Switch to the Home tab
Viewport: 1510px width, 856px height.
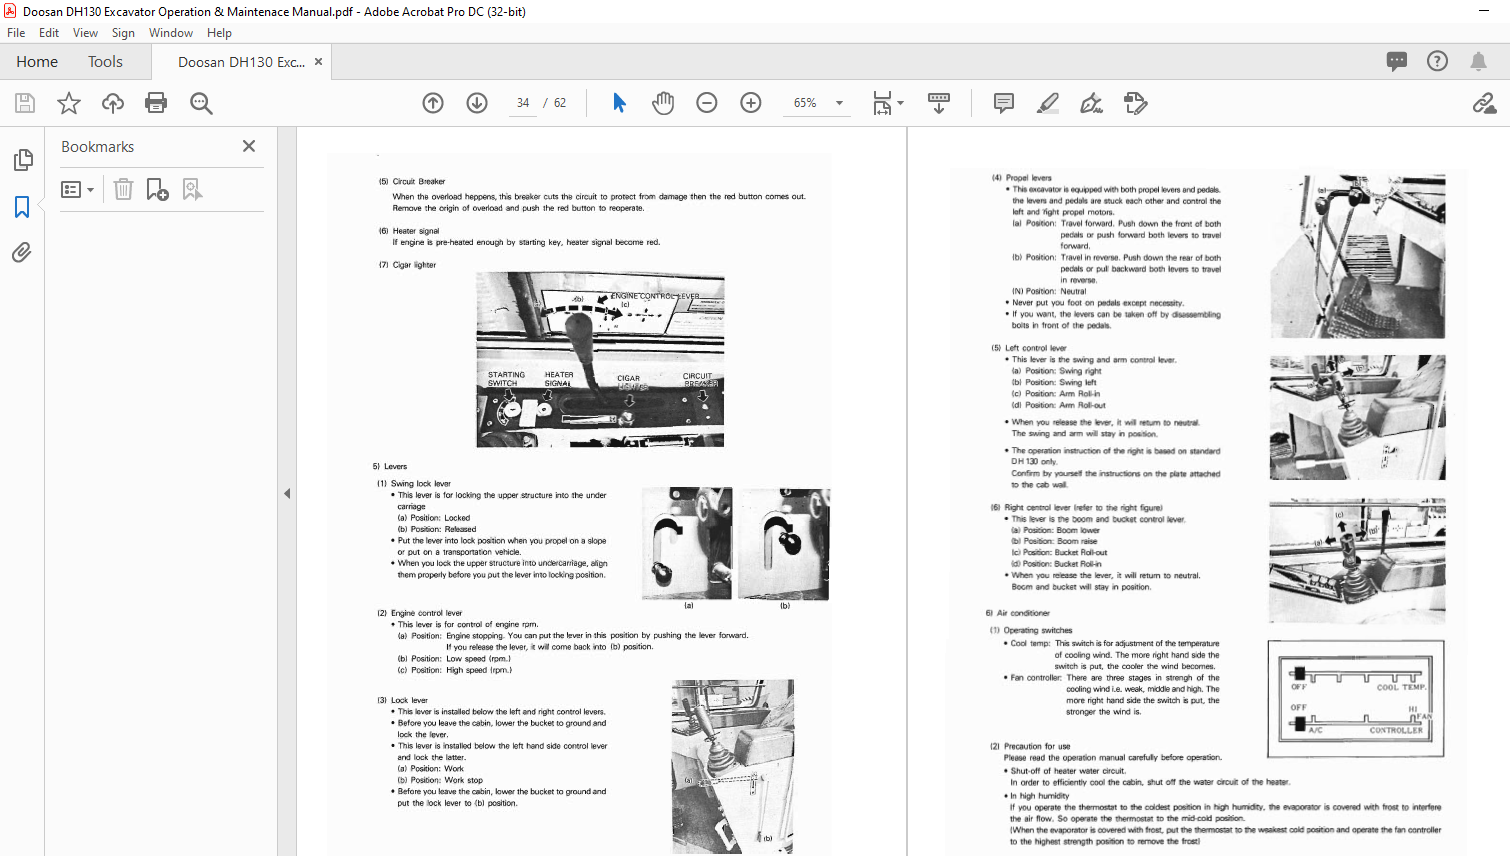click(x=37, y=62)
